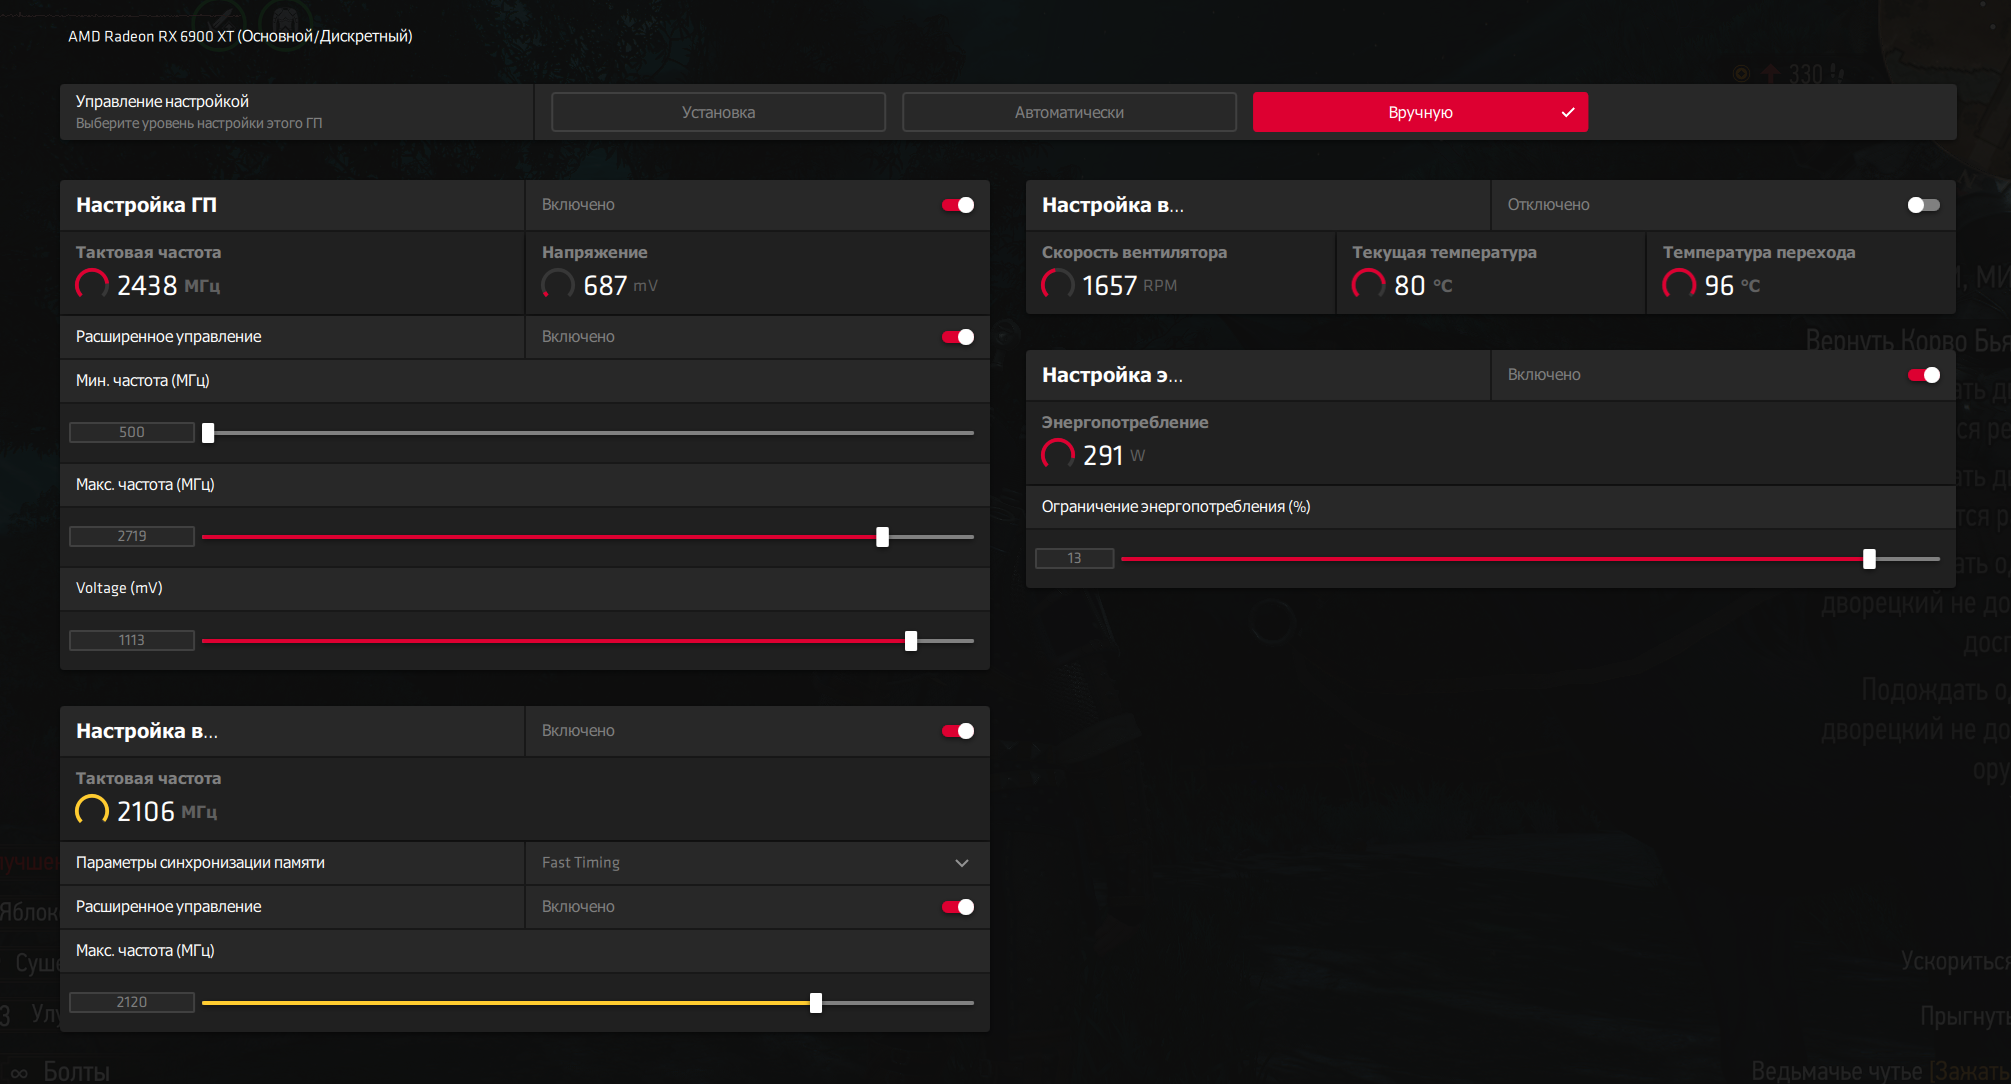Image resolution: width=2011 pixels, height=1084 pixels.
Task: Click the 291 W power consumption gauge
Action: (1058, 455)
